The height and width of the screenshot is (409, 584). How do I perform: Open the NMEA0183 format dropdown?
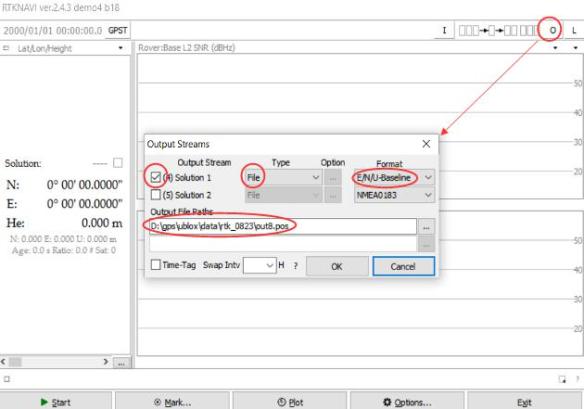click(394, 195)
